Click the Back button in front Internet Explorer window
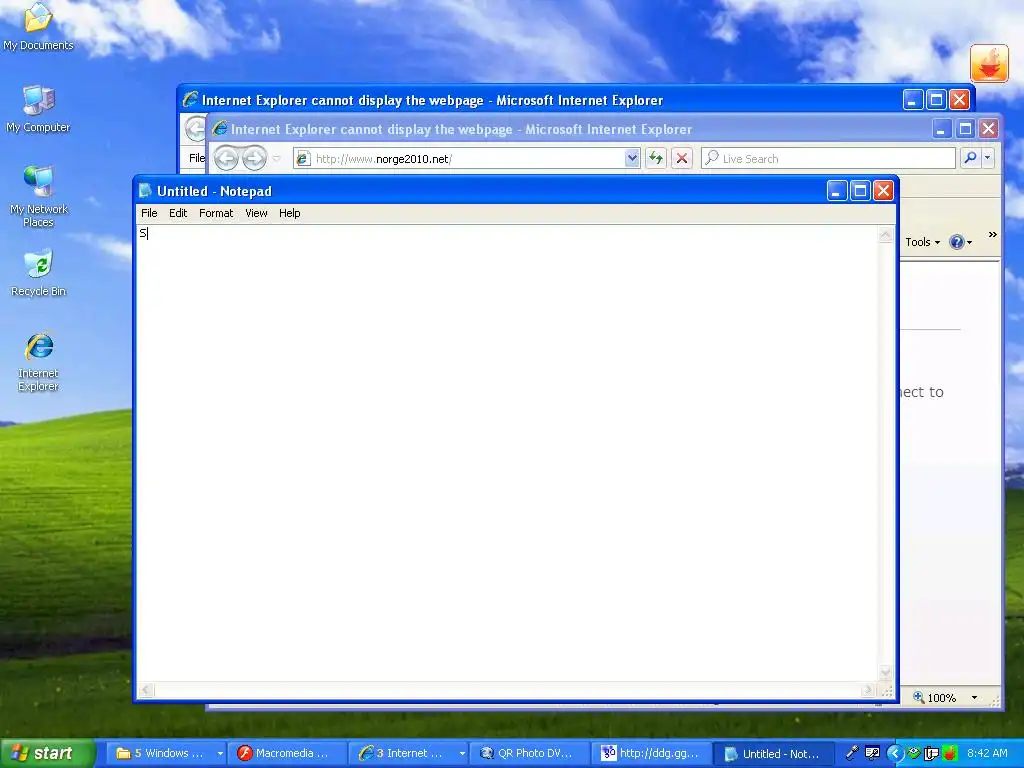The width and height of the screenshot is (1024, 768). pyautogui.click(x=227, y=158)
